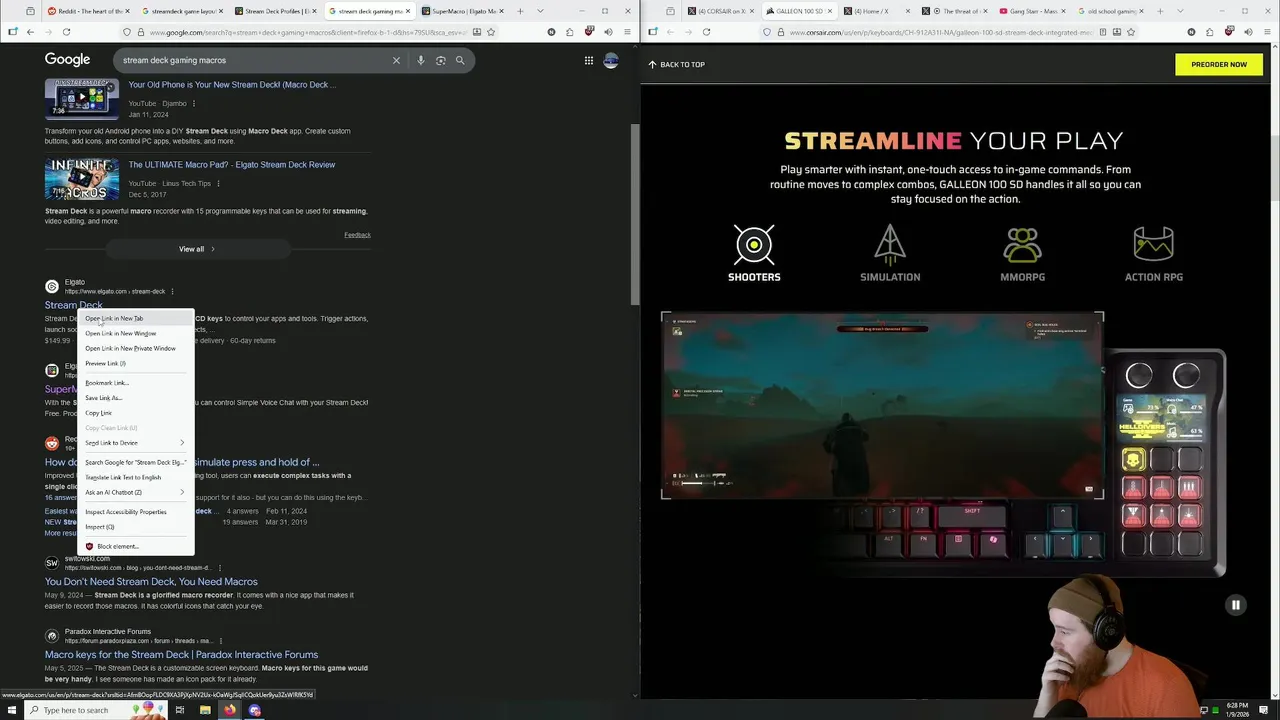Clear the Google search box
Viewport: 1280px width, 720px height.
pyautogui.click(x=396, y=60)
